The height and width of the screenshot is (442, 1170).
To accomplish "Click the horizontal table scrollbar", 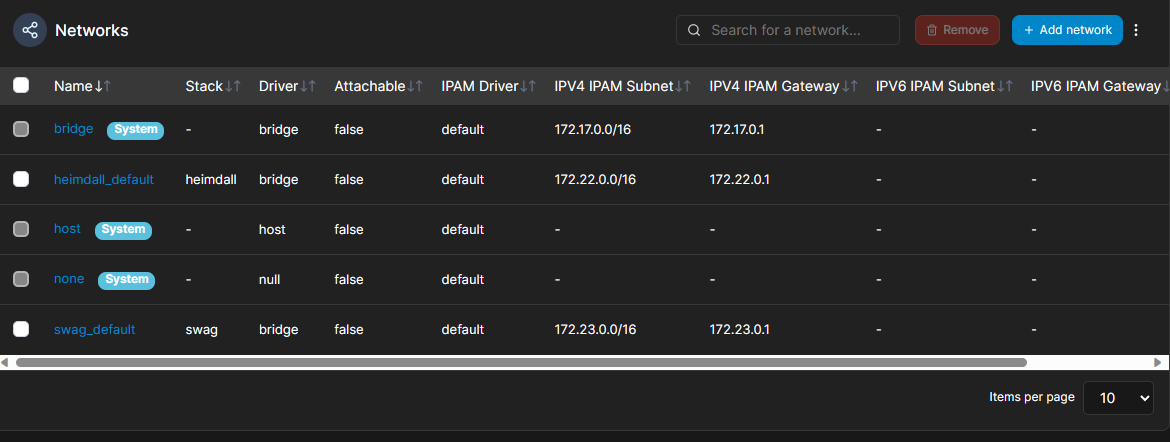I will (x=520, y=362).
